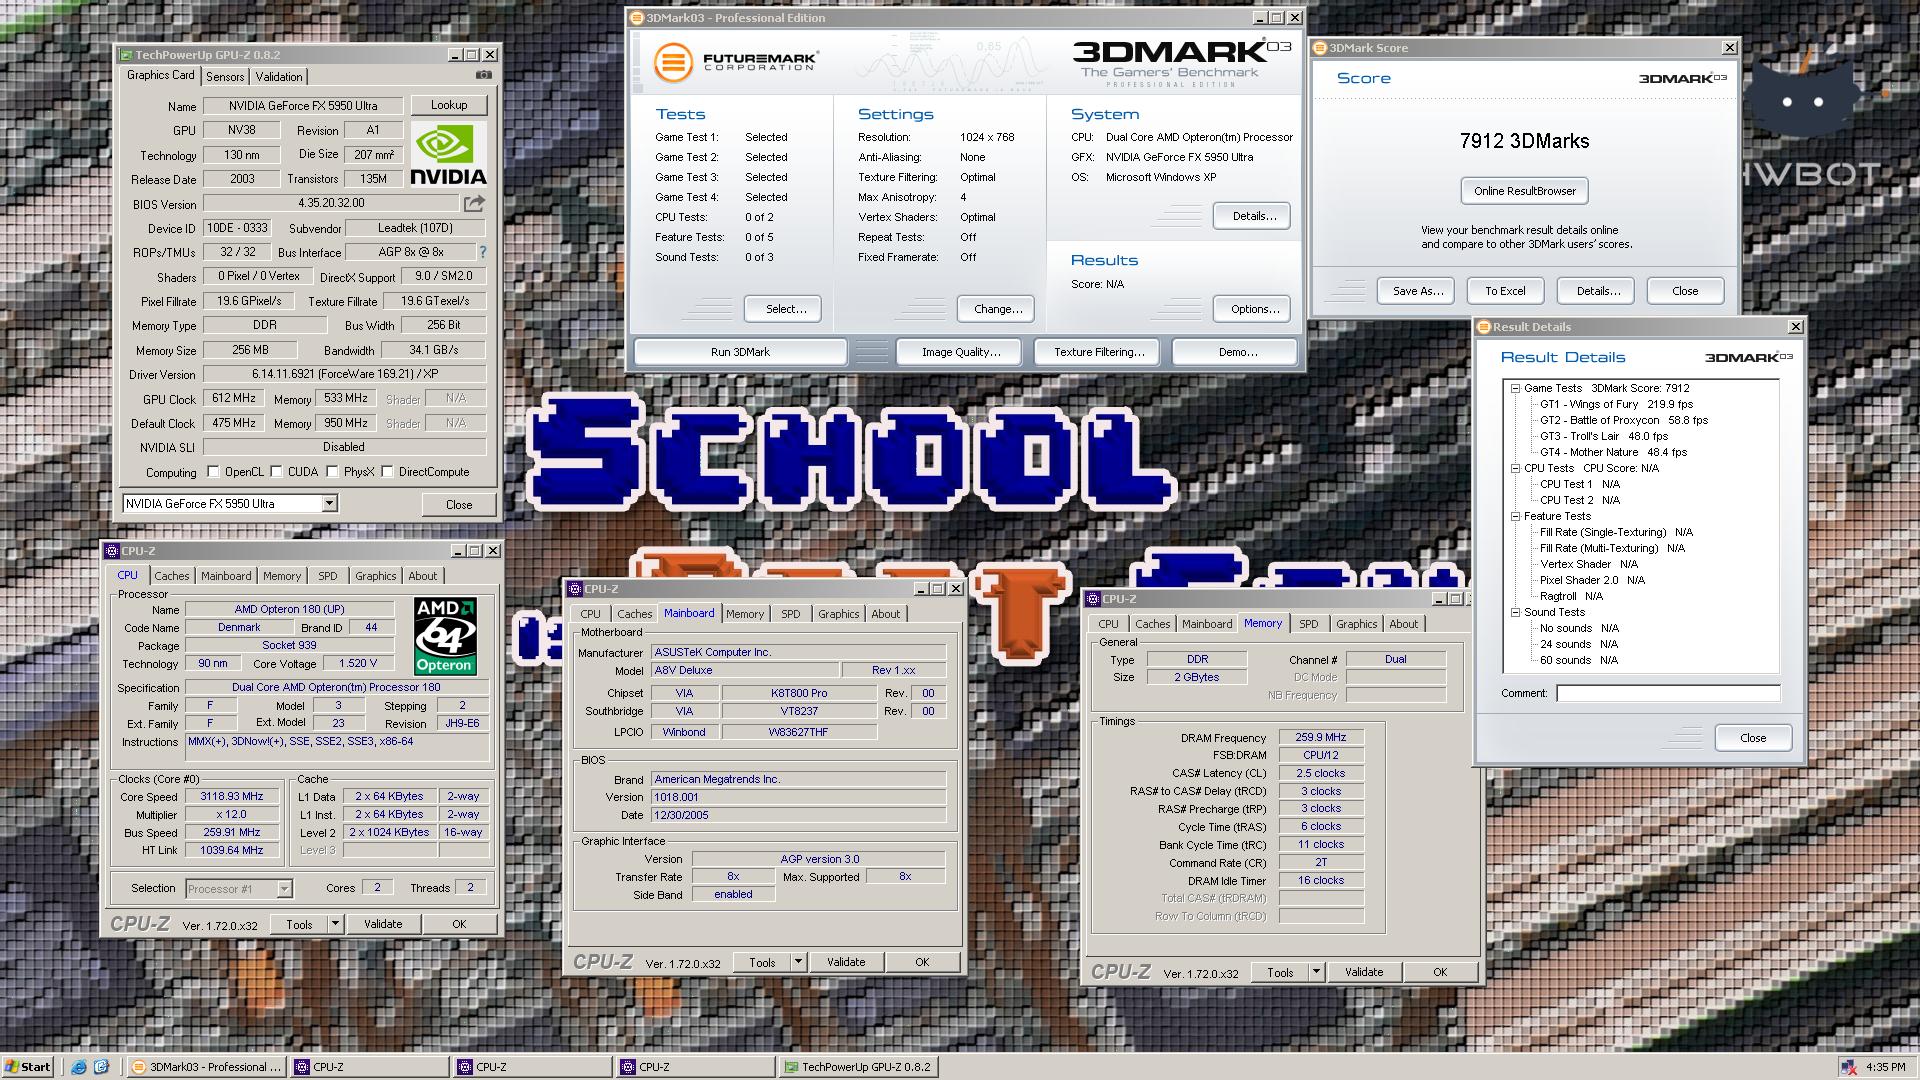
Task: Open the Graphics tab in the CPU-Z Memory window
Action: [x=1356, y=624]
